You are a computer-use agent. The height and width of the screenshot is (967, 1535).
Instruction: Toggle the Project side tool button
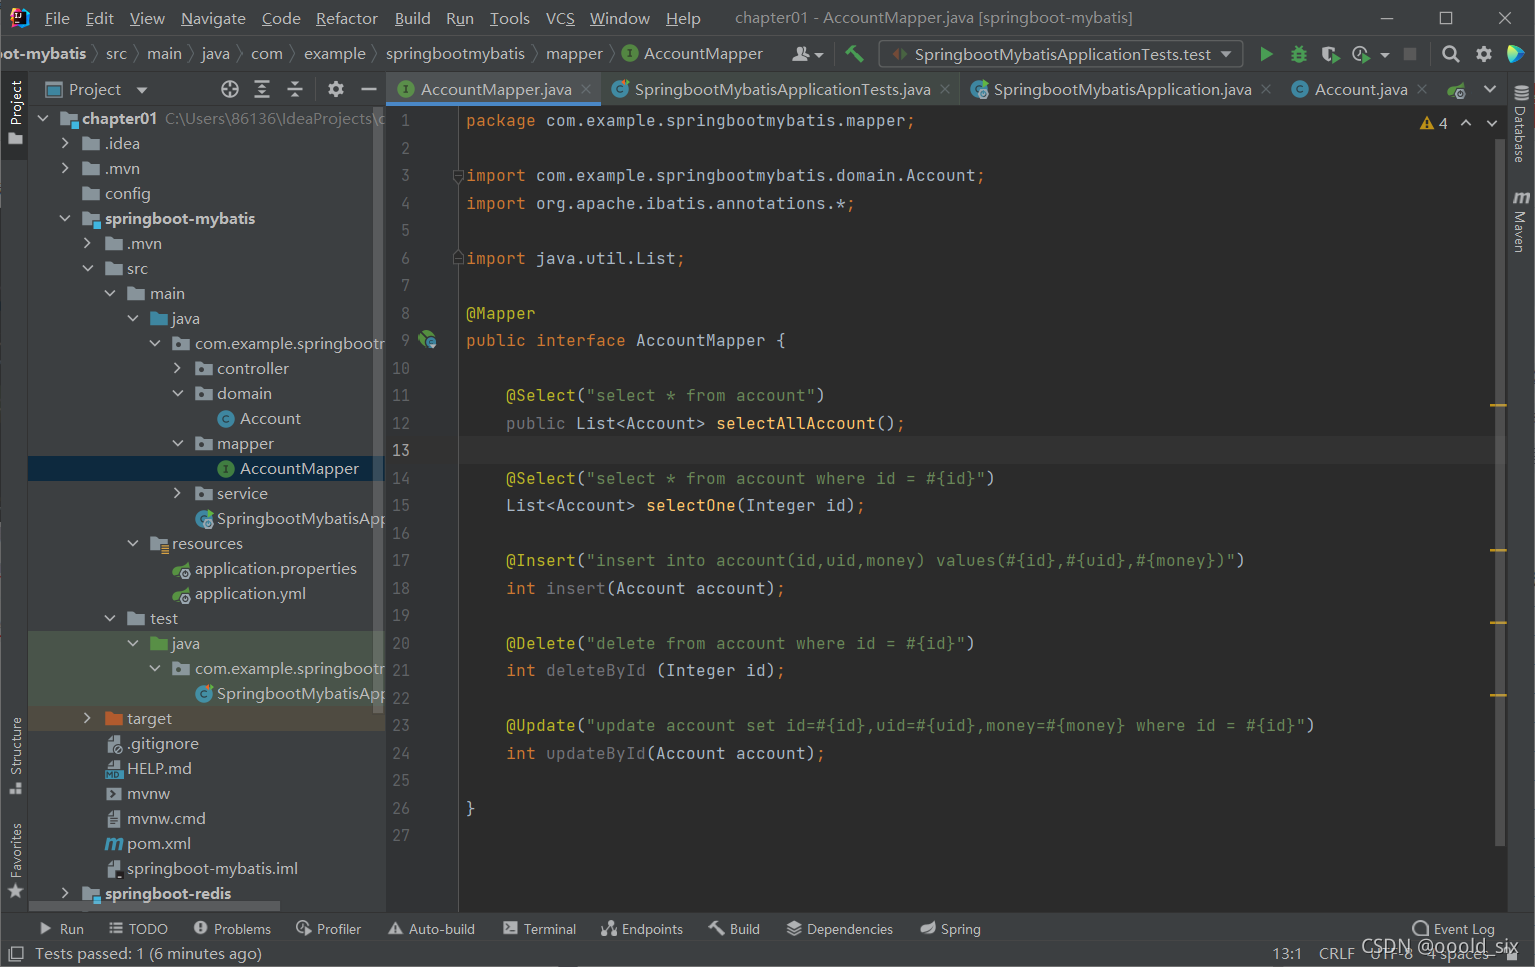[x=16, y=113]
